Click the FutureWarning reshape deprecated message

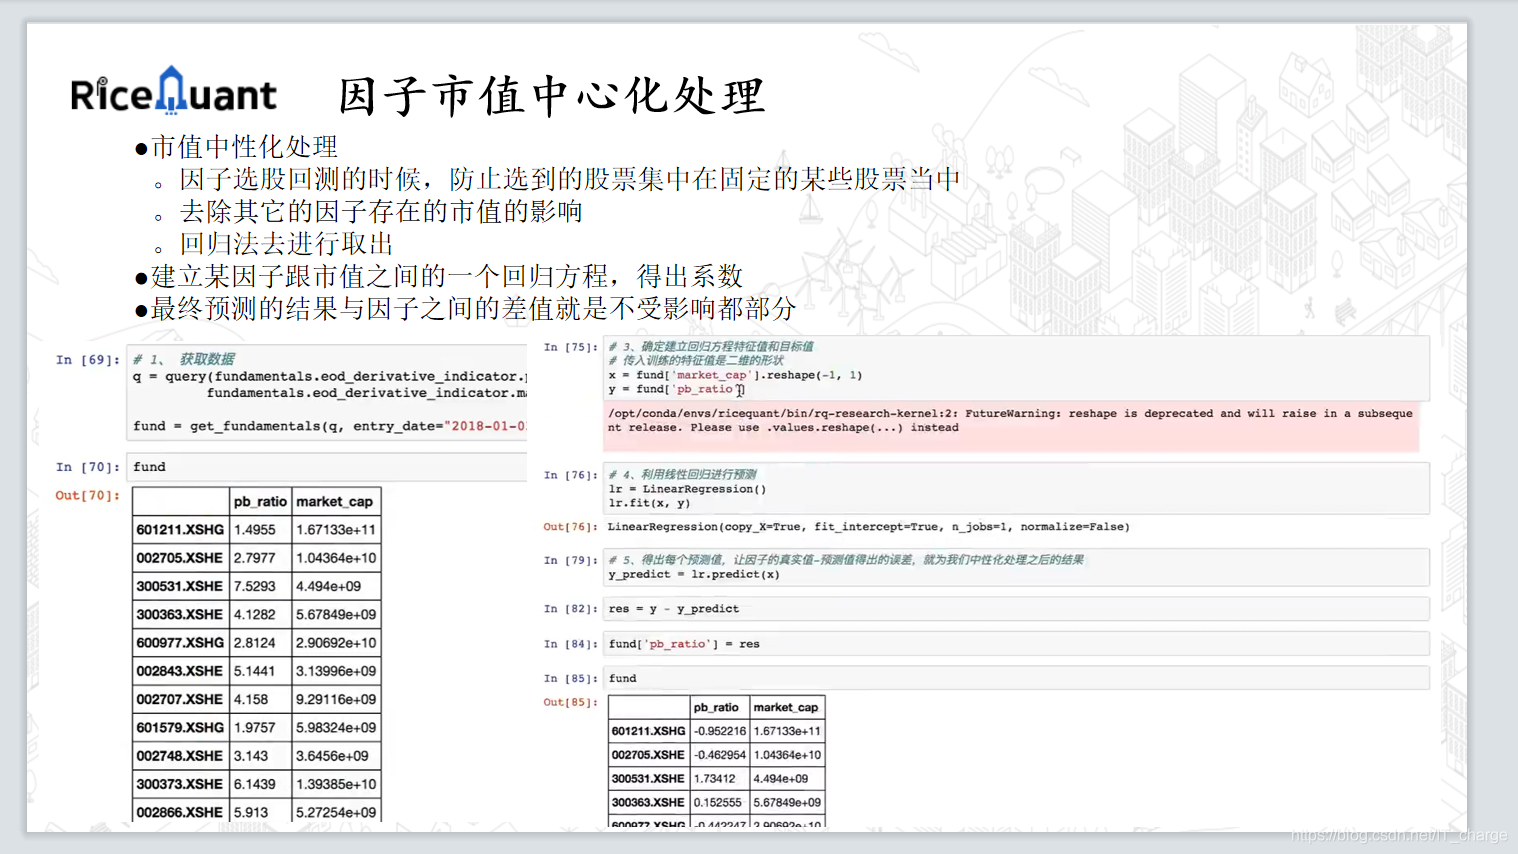[x=1010, y=421]
